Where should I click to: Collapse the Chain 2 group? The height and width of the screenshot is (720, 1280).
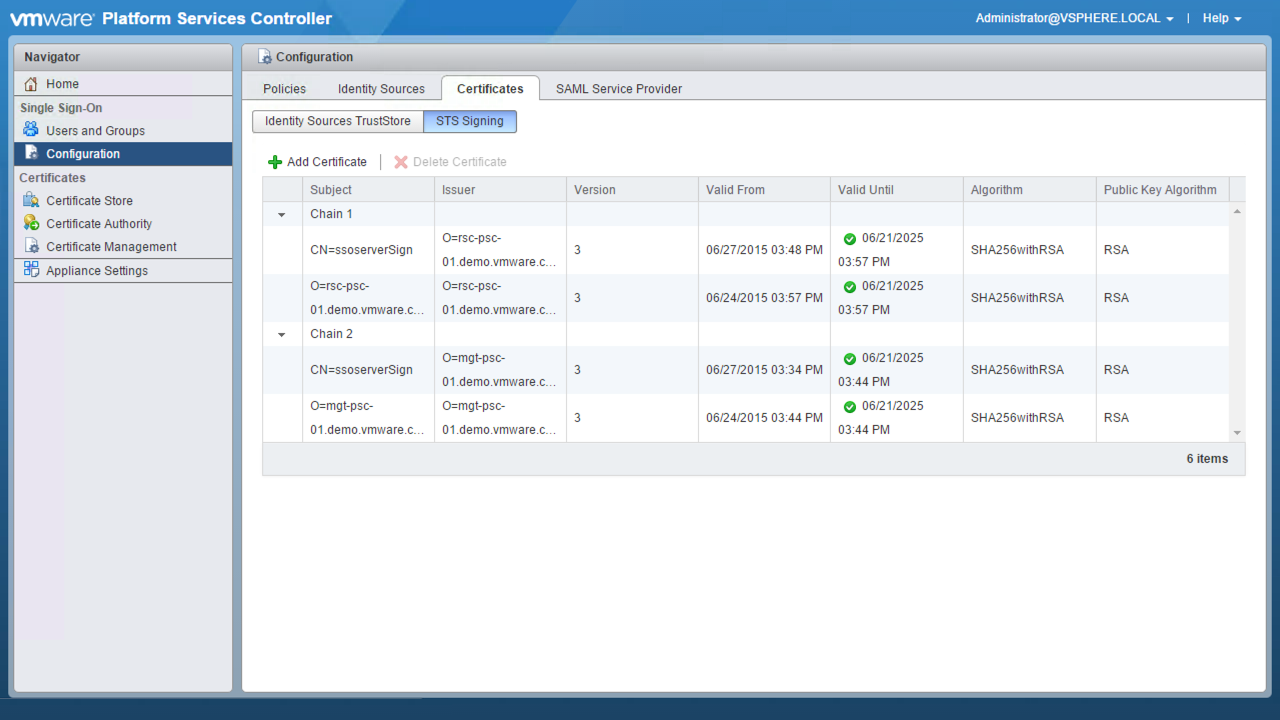point(282,335)
